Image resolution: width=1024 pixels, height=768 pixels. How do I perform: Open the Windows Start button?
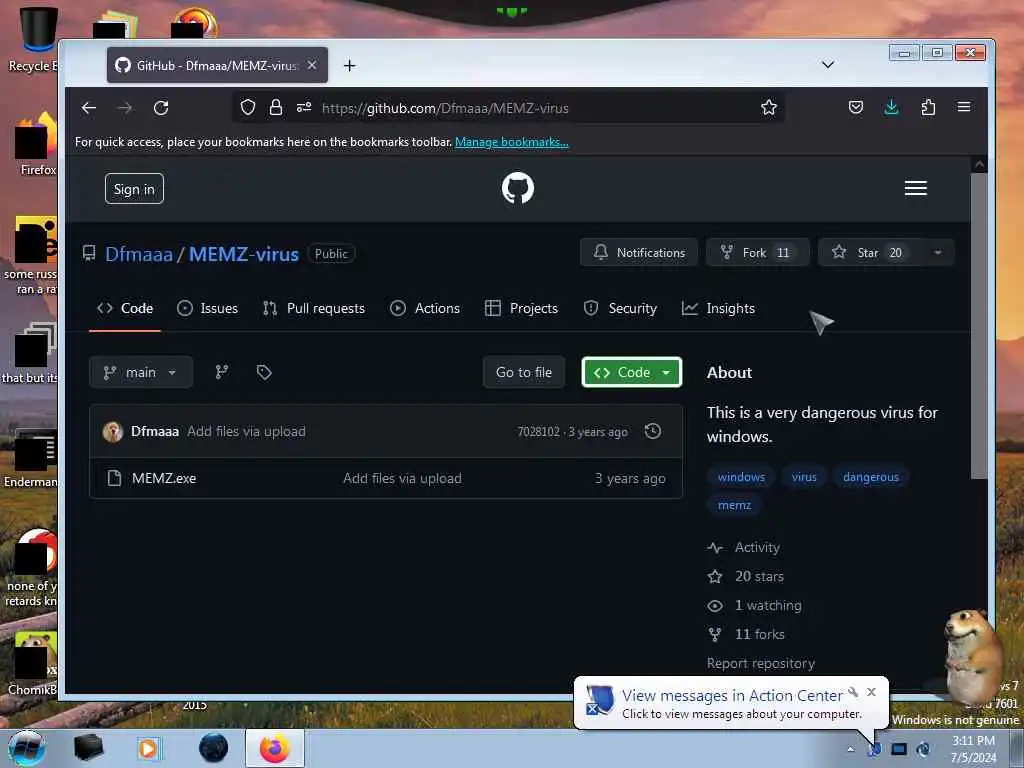click(x=26, y=748)
